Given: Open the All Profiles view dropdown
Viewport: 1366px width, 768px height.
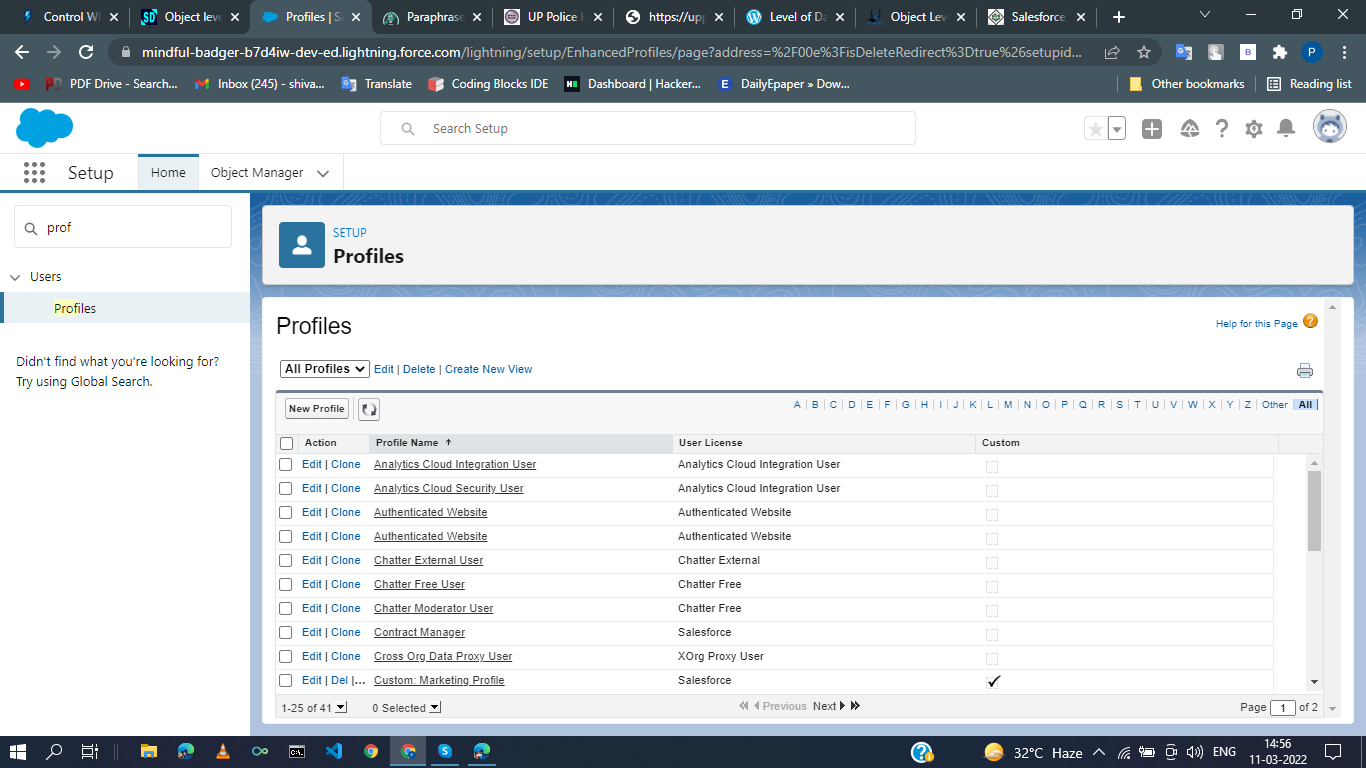Looking at the screenshot, I should tap(325, 369).
